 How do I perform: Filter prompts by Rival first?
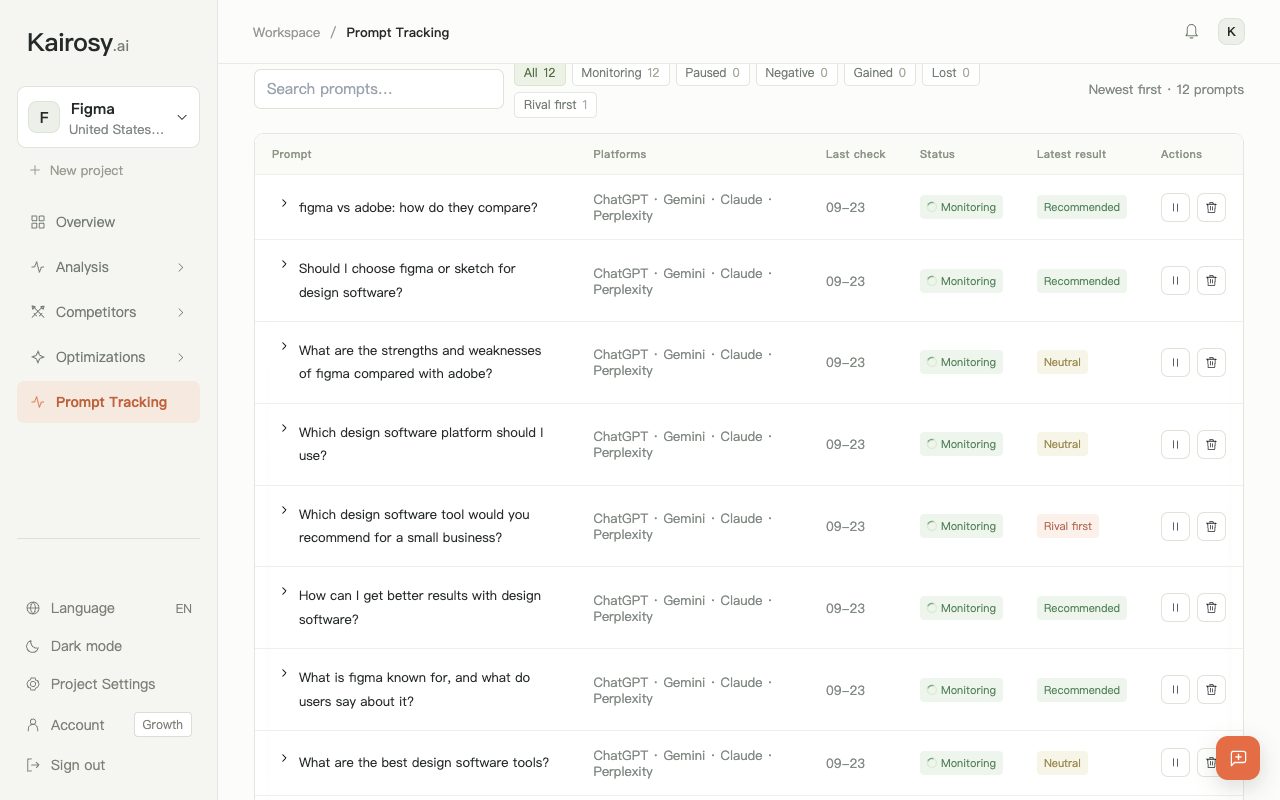coord(555,105)
